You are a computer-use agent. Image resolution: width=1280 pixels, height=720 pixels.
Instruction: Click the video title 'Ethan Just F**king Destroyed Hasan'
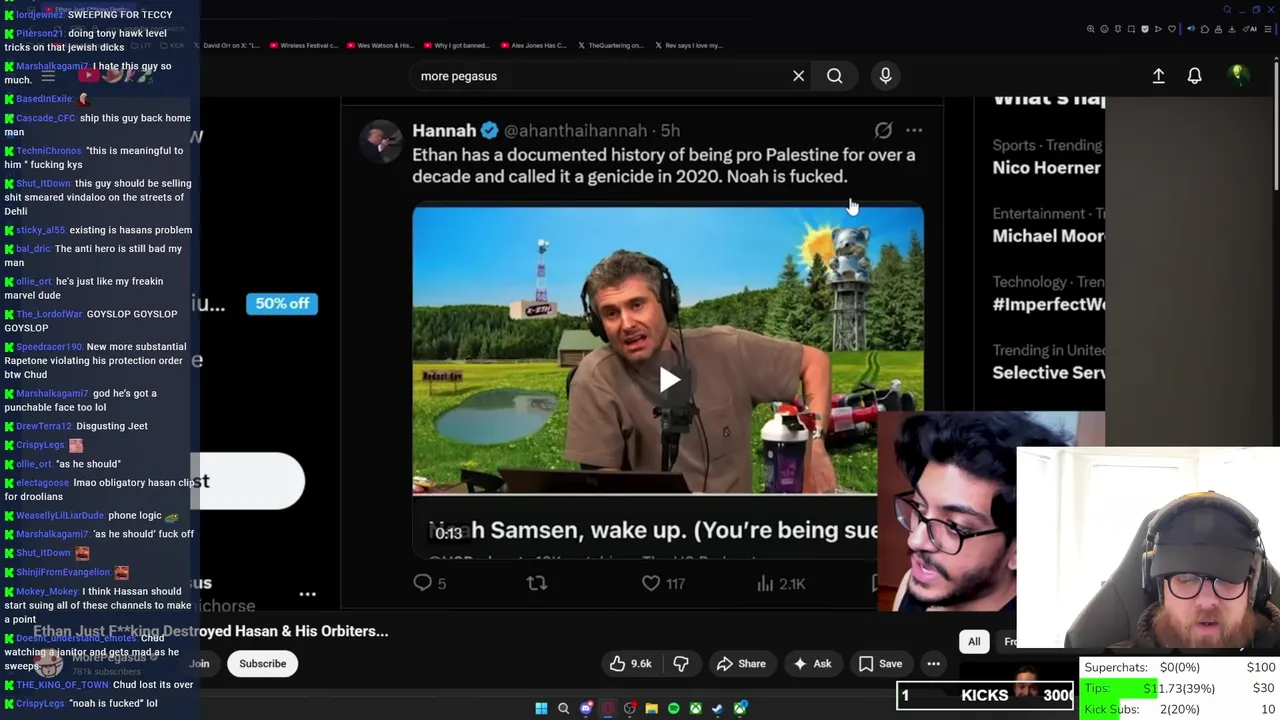coord(211,631)
